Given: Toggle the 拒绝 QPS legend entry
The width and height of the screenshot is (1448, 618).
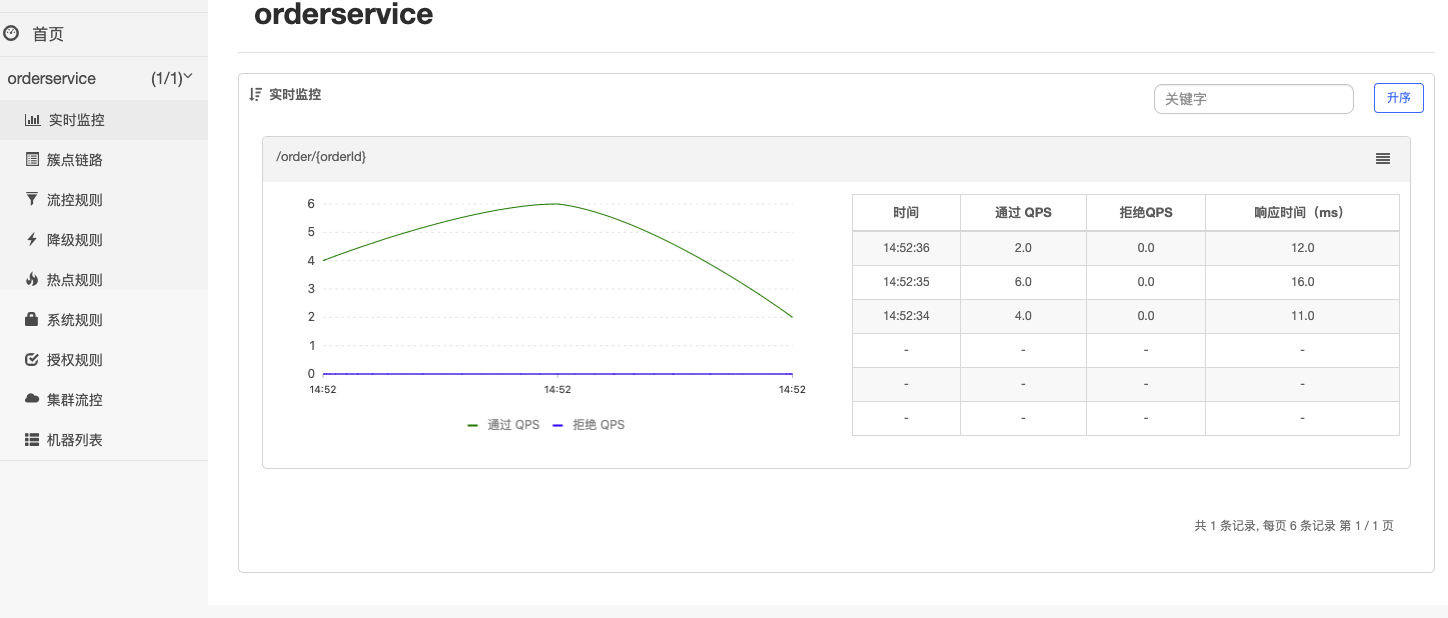Looking at the screenshot, I should (x=588, y=425).
